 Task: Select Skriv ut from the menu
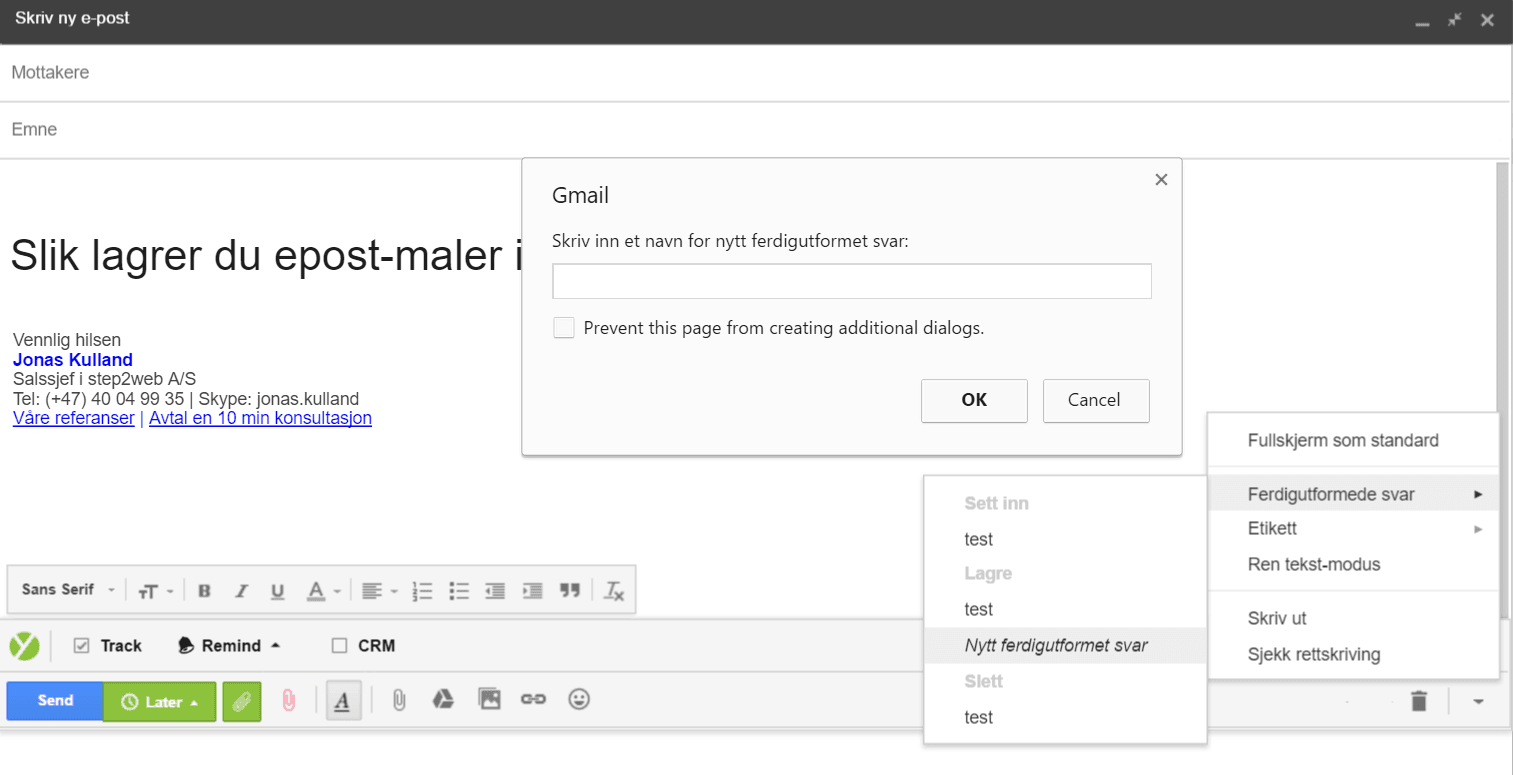click(1353, 619)
